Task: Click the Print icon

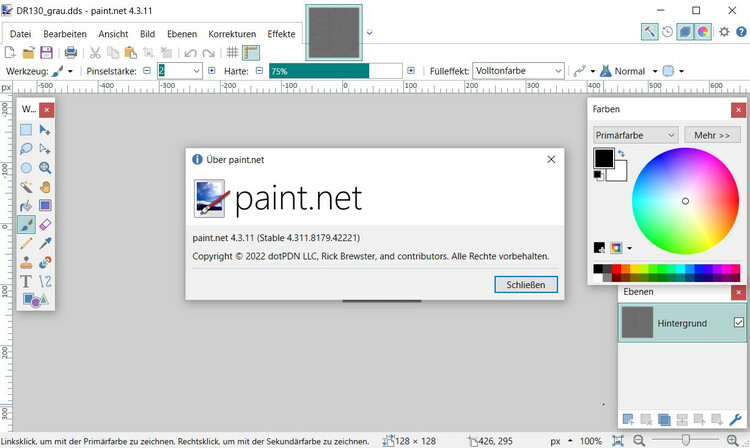Action: pos(71,52)
